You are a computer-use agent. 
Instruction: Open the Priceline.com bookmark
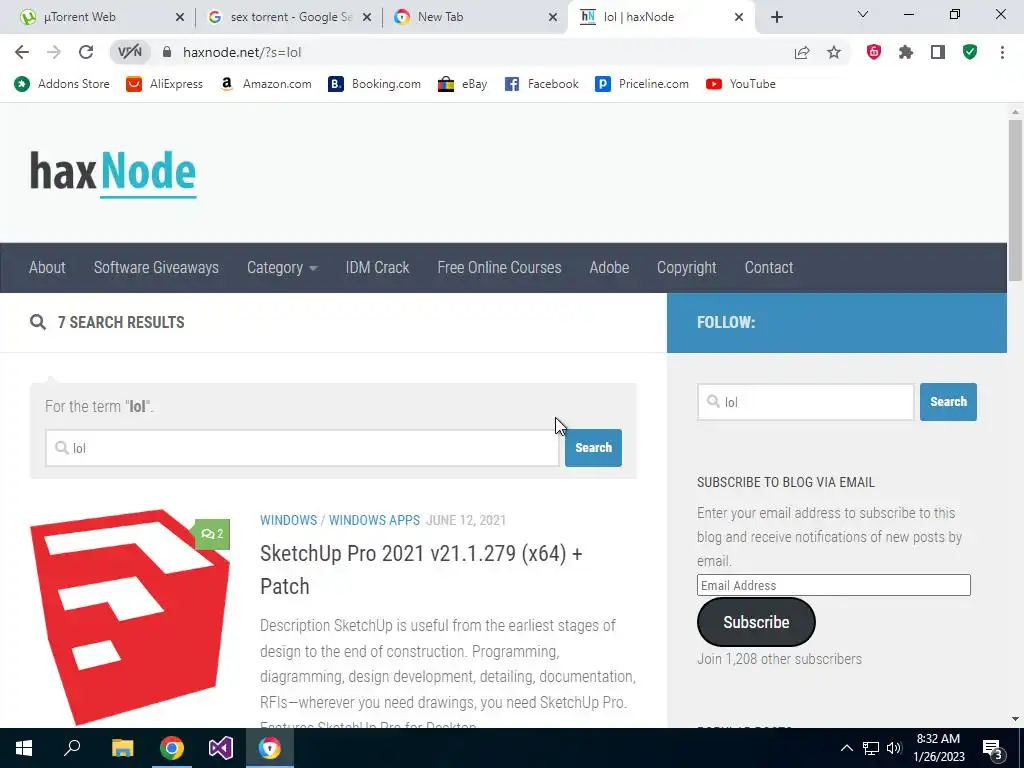(x=642, y=84)
